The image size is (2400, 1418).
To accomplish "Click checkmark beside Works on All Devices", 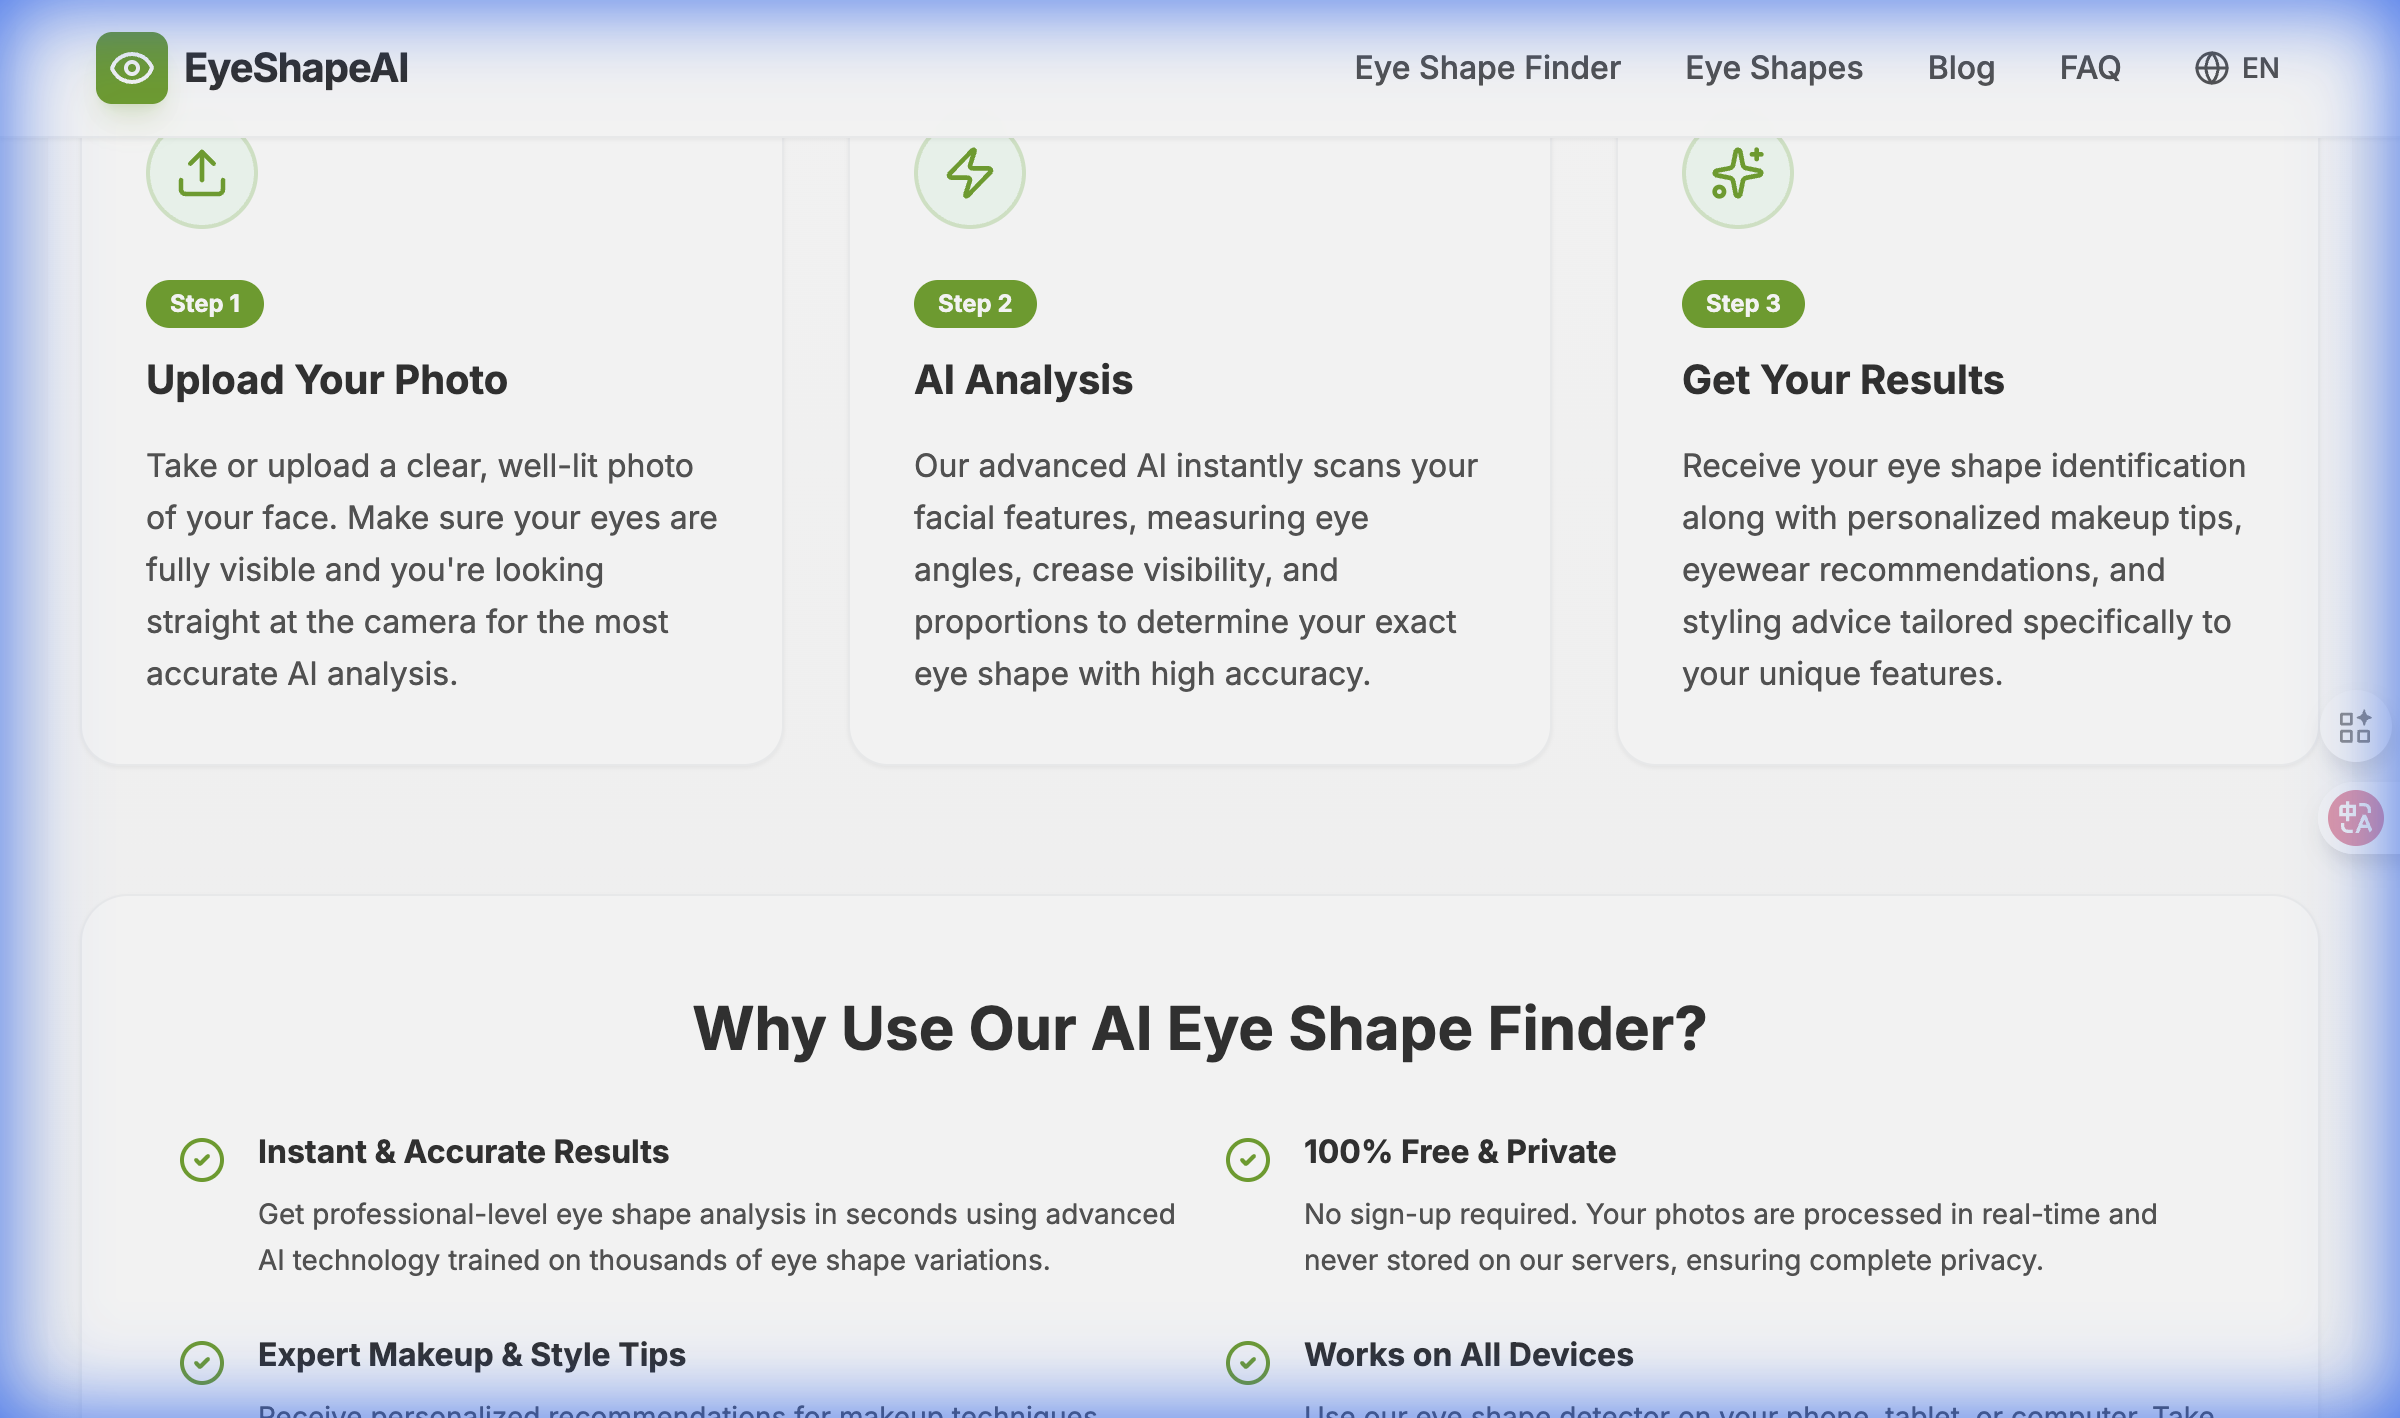I will click(x=1248, y=1363).
